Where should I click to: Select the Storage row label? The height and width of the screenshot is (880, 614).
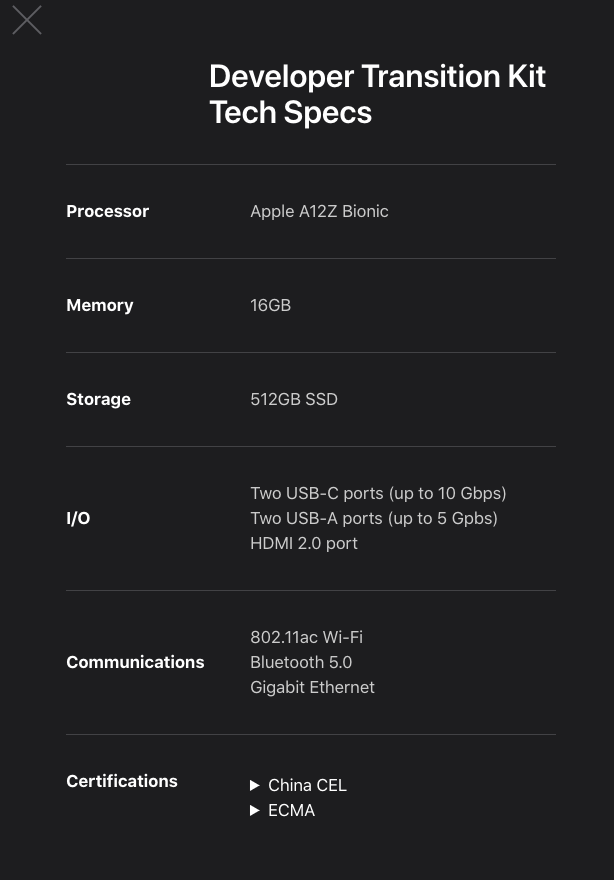coord(99,400)
